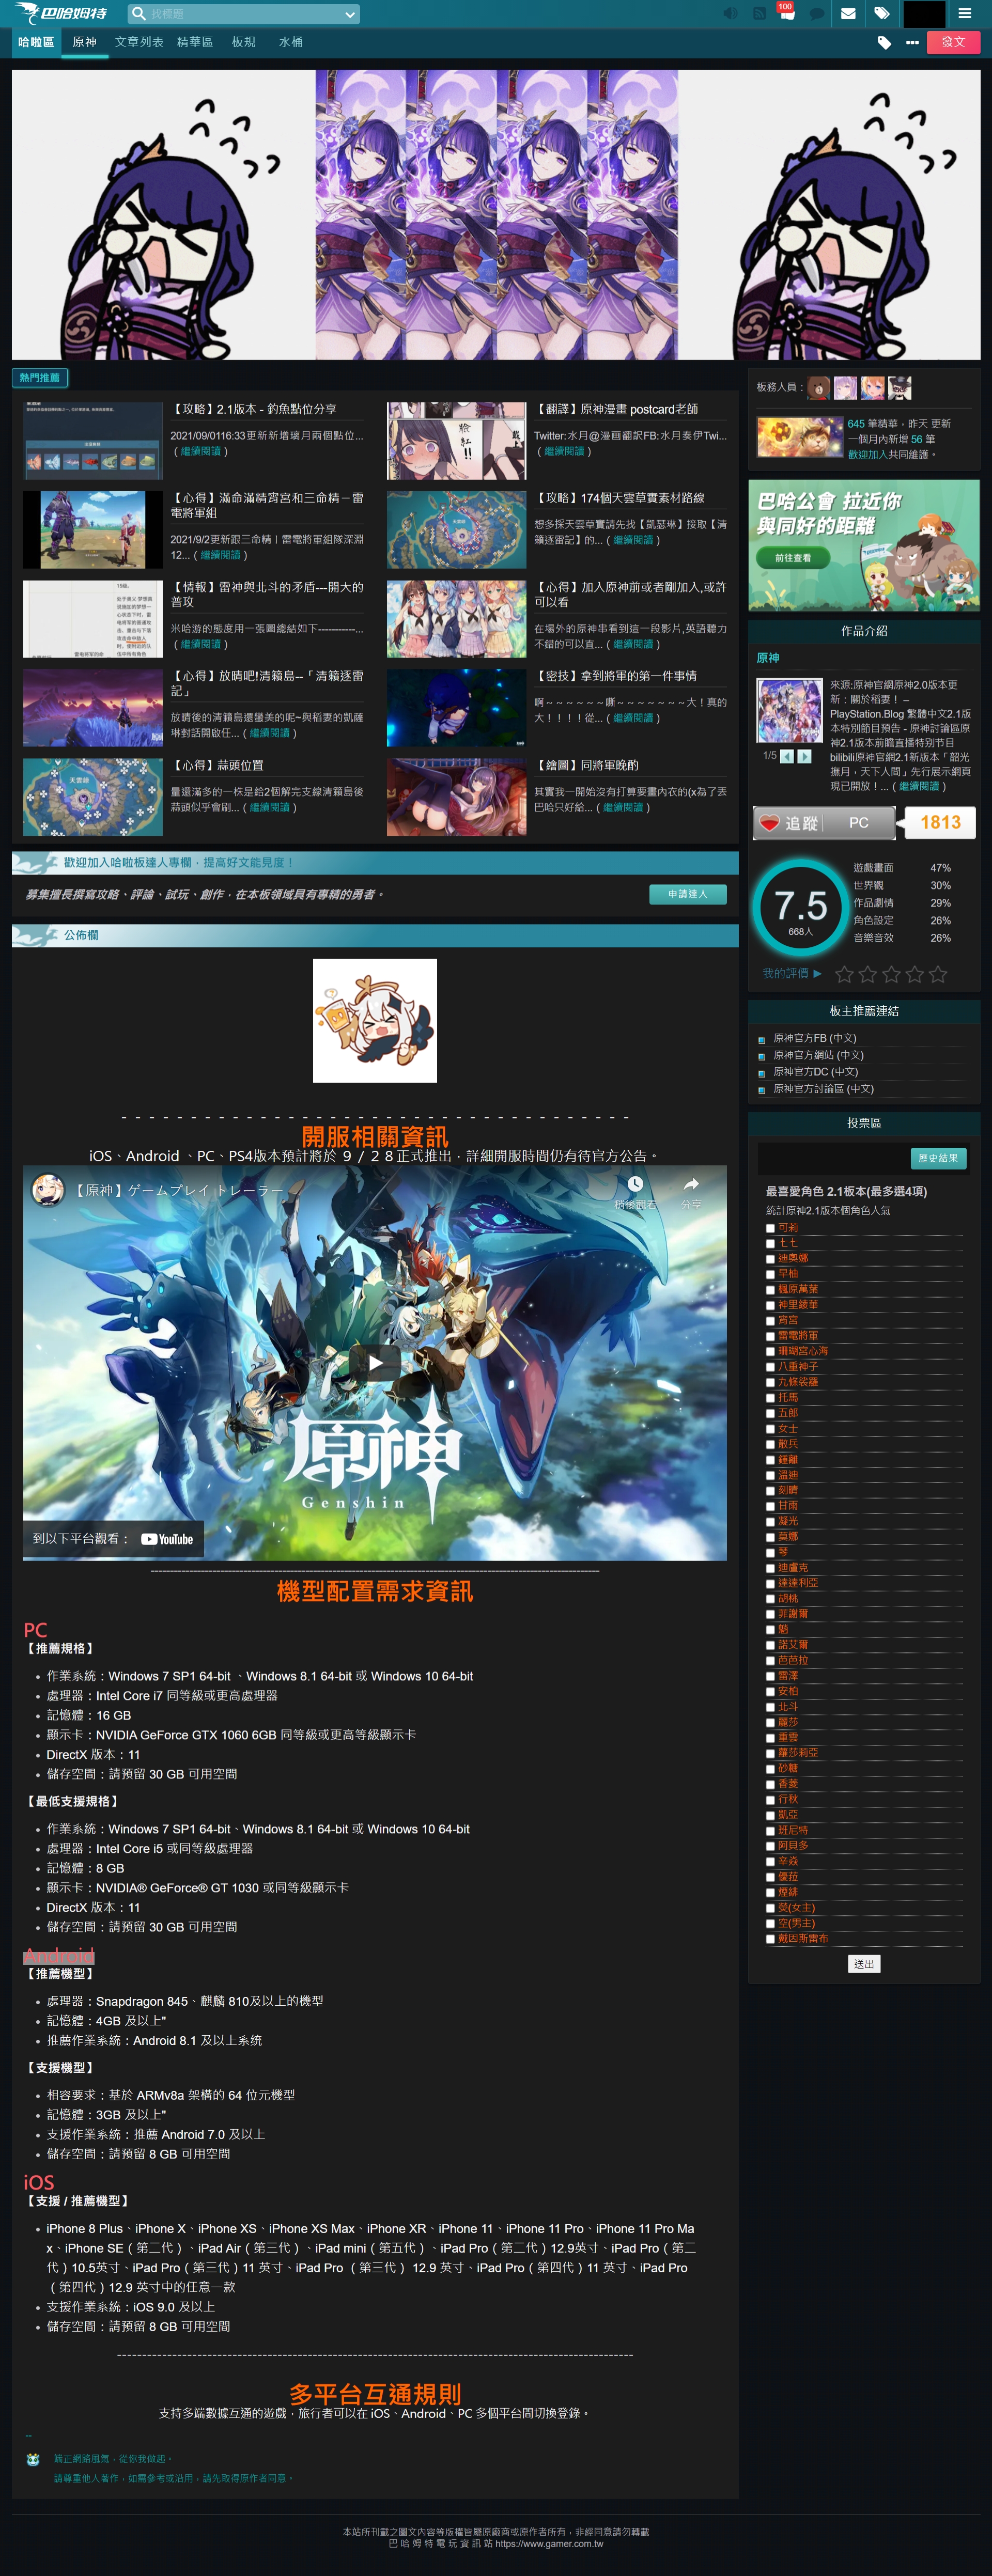Screen dimensions: 992x2576
Task: Open the notifications icon with the 100 badge
Action: click(787, 13)
